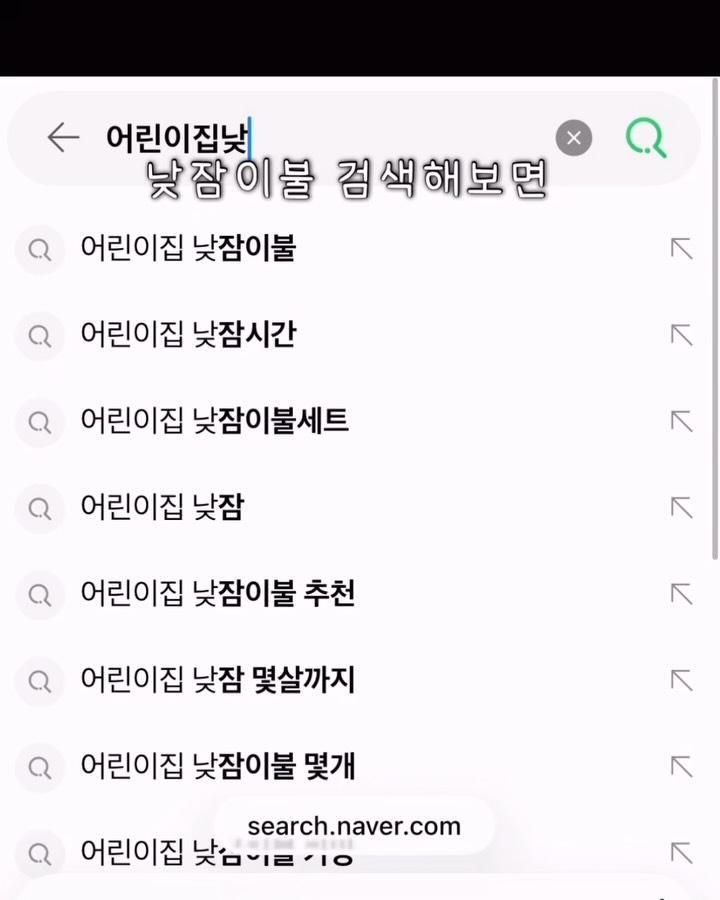Tap the back arrow in search bar
Screen dimensions: 720x900
click(x=63, y=138)
